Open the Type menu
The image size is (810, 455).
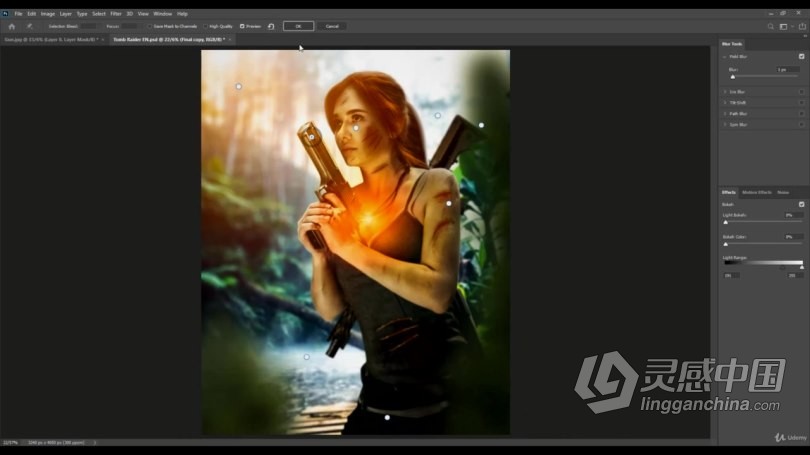point(82,14)
